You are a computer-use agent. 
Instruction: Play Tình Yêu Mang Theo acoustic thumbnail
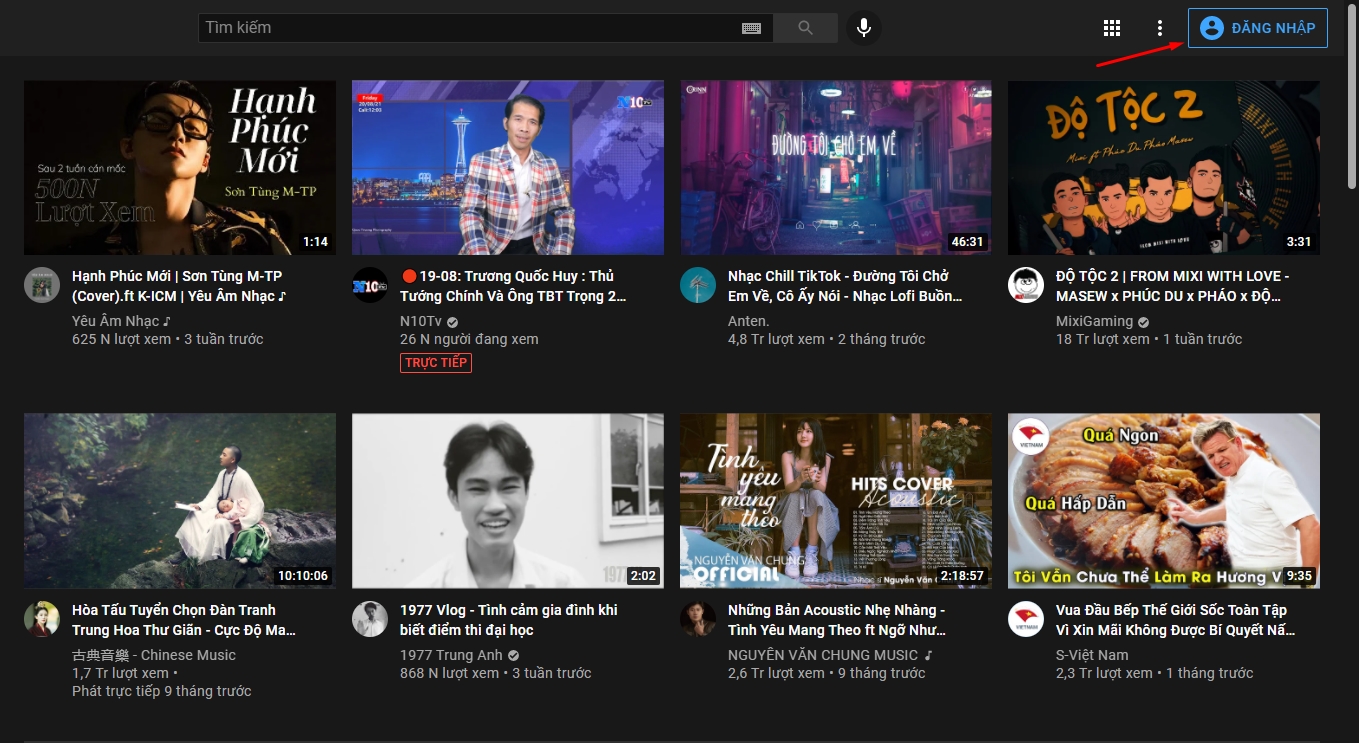[836, 501]
